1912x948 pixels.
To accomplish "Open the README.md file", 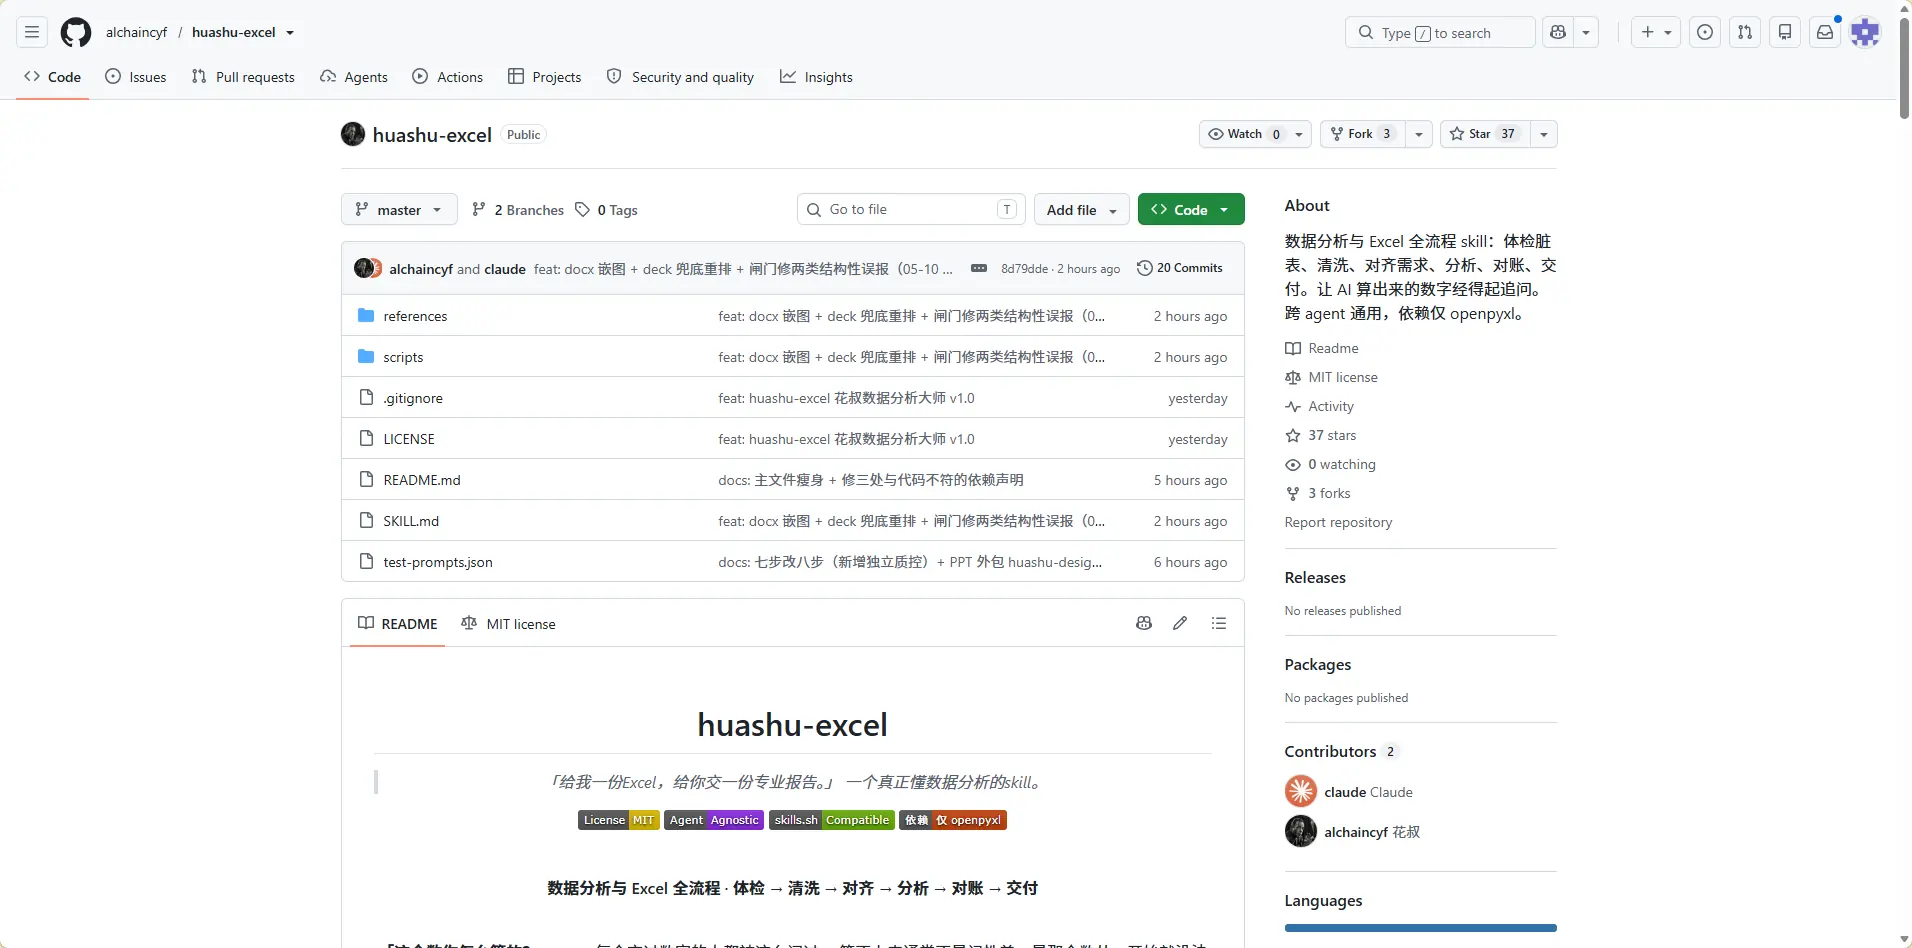I will click(x=422, y=480).
